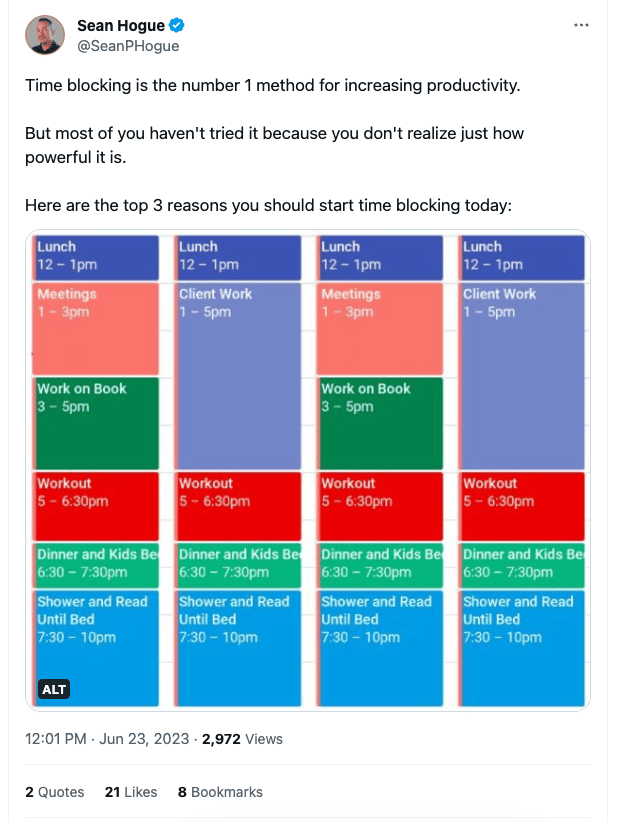Click fourth column Lunch 12 – 1pm block
The width and height of the screenshot is (620, 822).
(x=522, y=257)
